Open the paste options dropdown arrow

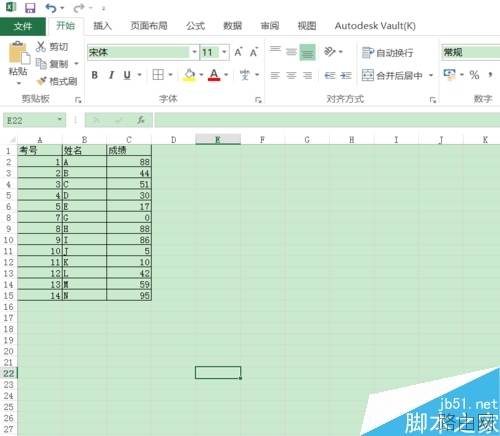pyautogui.click(x=19, y=83)
